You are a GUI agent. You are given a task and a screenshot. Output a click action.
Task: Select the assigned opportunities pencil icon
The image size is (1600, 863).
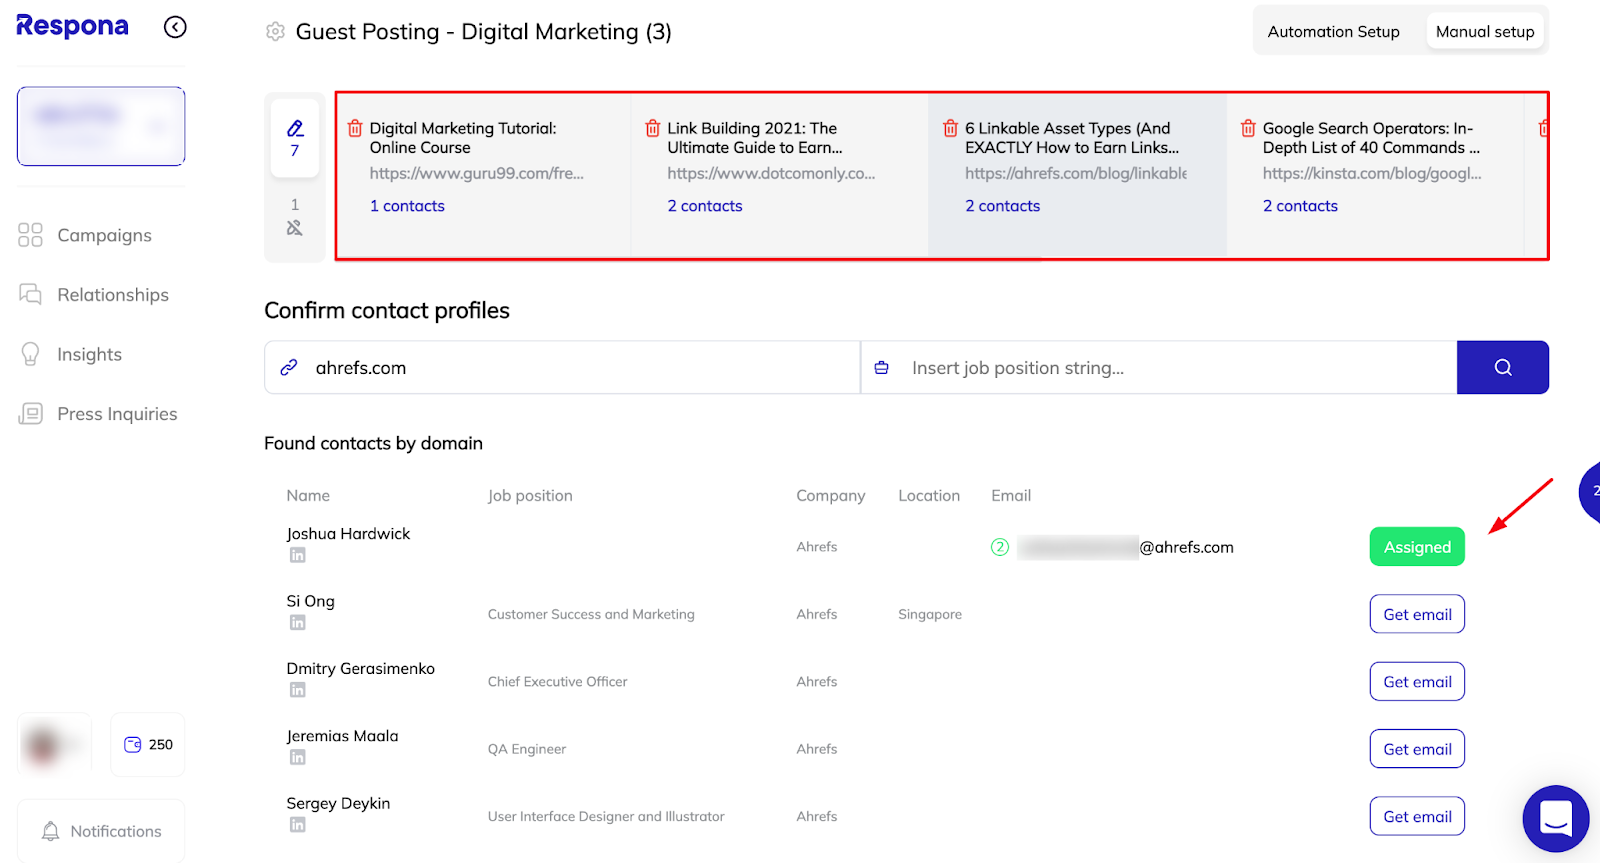[295, 138]
